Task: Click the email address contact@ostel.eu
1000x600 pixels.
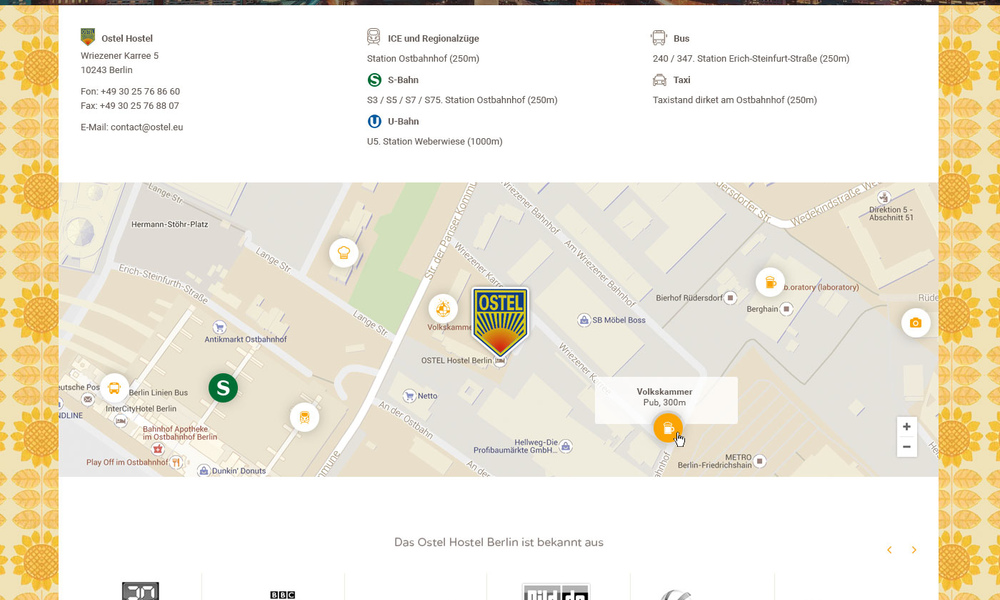Action: click(x=147, y=127)
